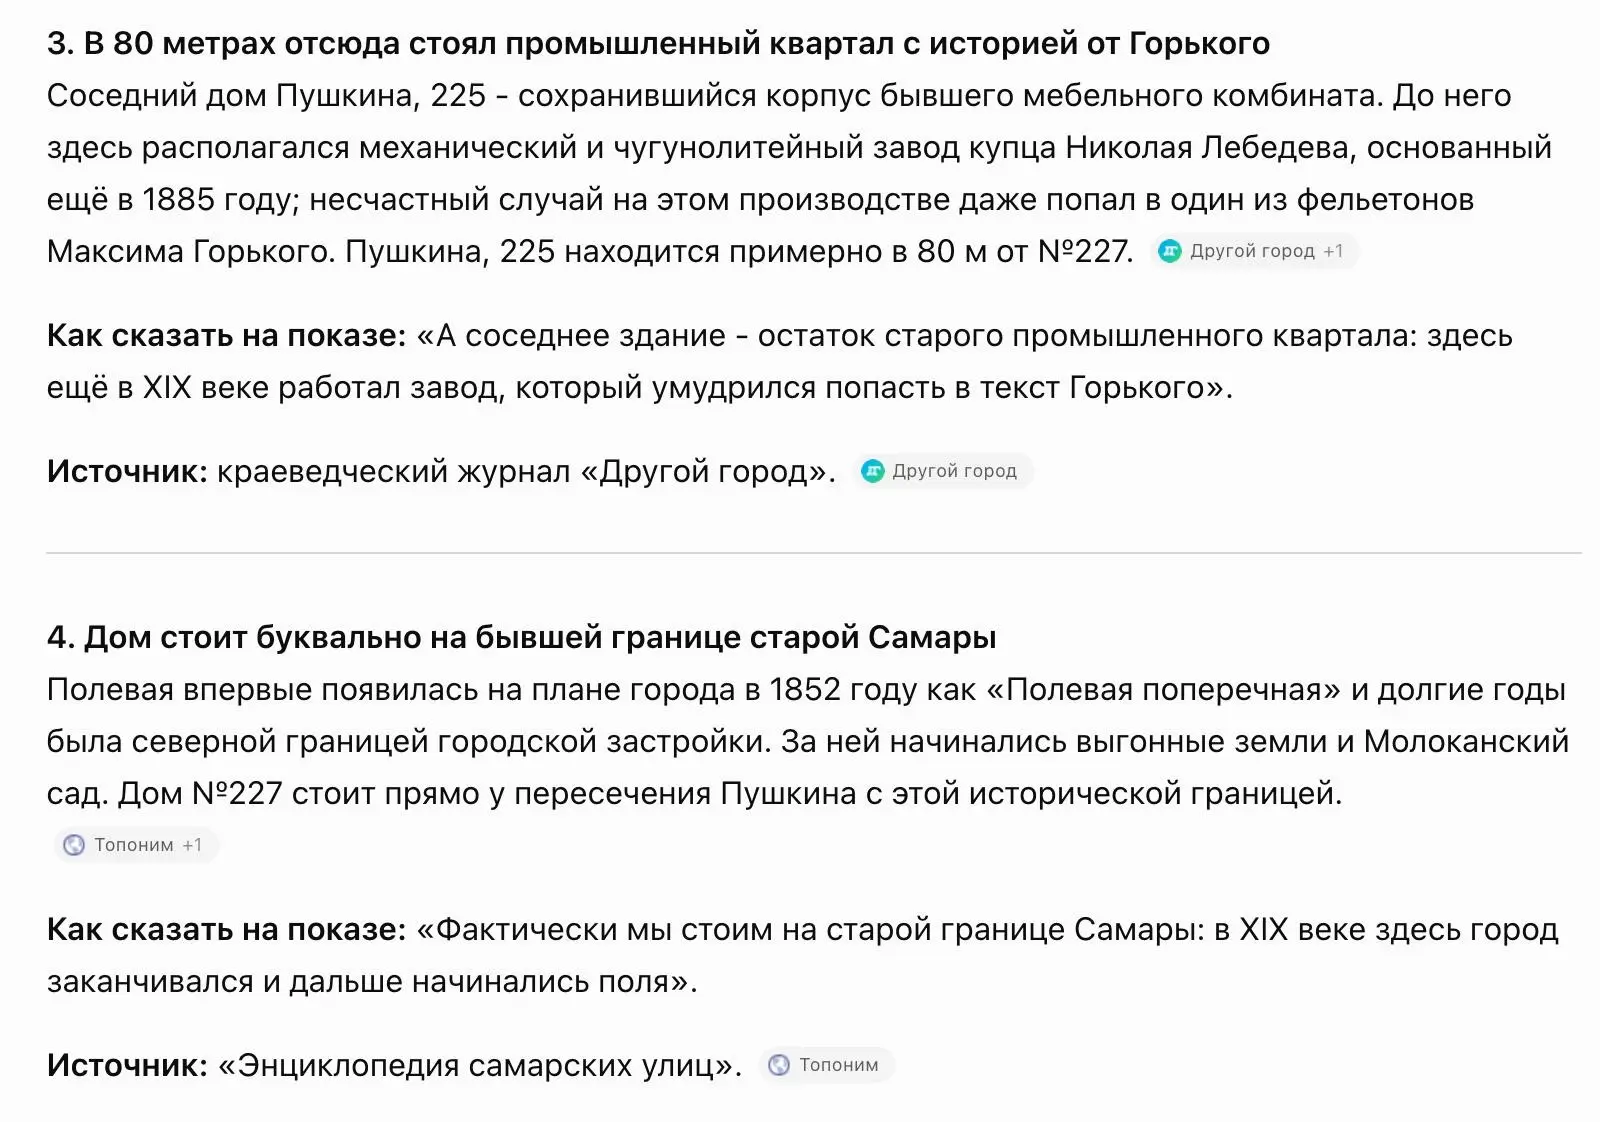1600x1122 pixels.
Task: Click the horizontal divider between sections 3 and 4
Action: click(814, 552)
